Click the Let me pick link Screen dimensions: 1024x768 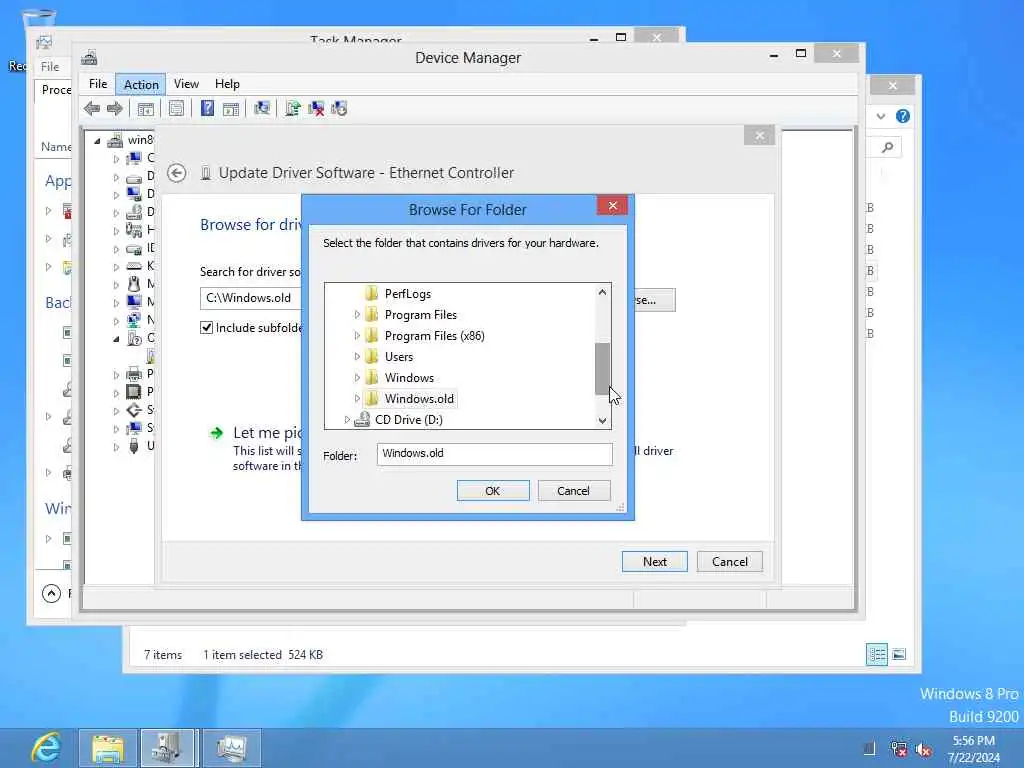[268, 433]
